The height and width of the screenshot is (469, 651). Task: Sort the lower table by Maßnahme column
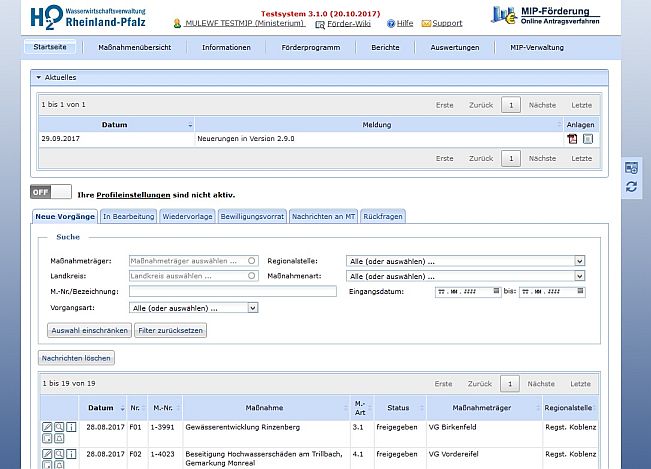(x=346, y=408)
